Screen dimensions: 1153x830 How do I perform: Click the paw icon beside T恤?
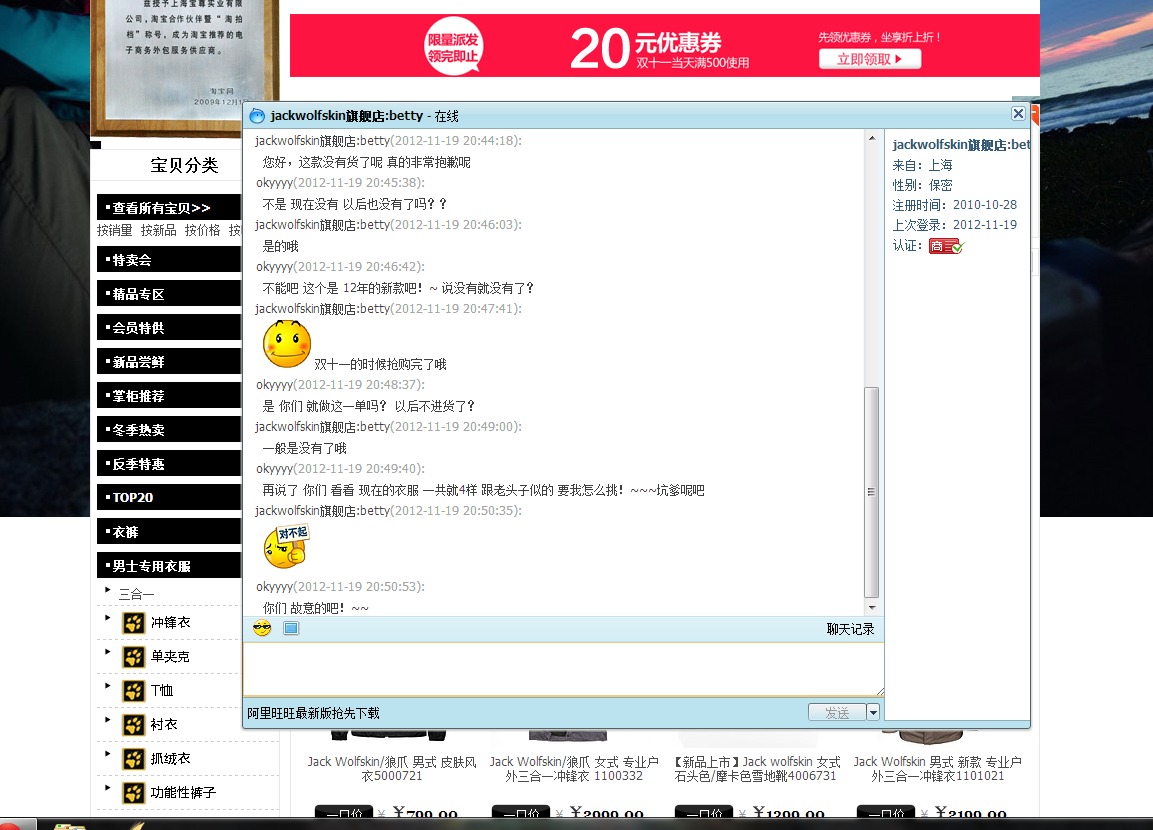[133, 691]
